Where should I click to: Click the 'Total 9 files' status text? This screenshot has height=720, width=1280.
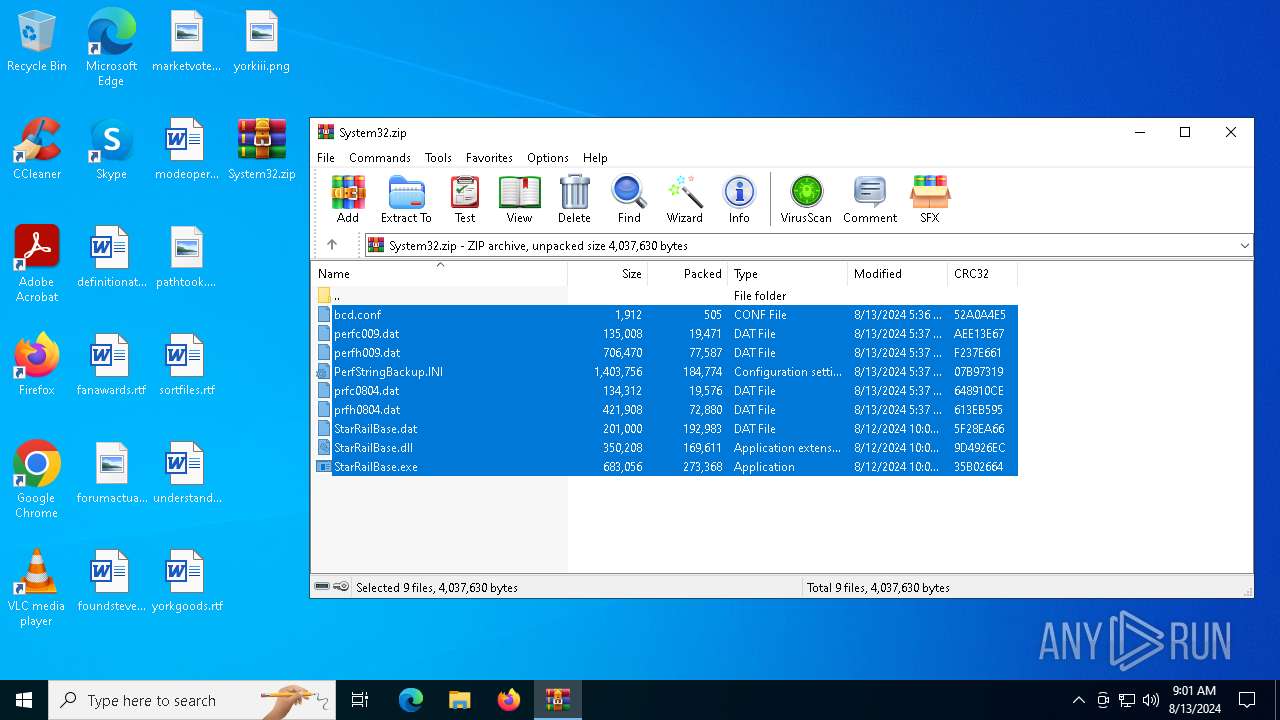pyautogui.click(x=878, y=588)
